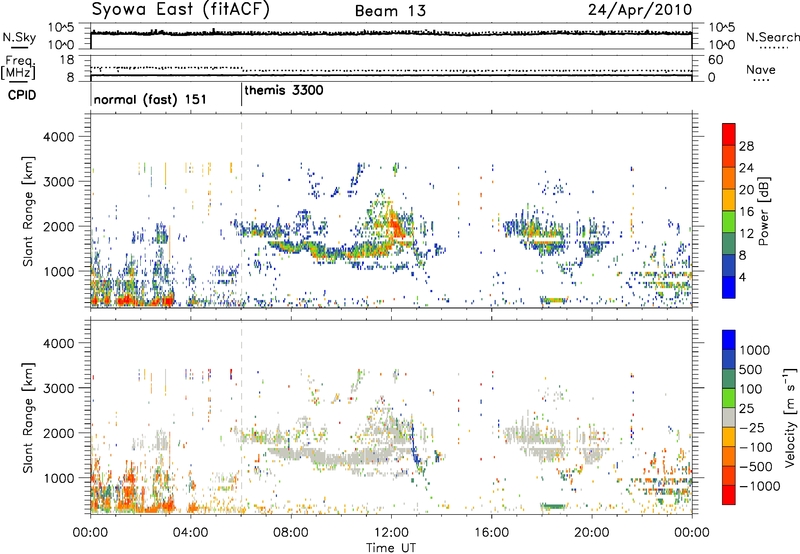Pick the dark blue 500–1000 Velocity colorbar segment
This screenshot has width=800, height=554.
[x=729, y=359]
